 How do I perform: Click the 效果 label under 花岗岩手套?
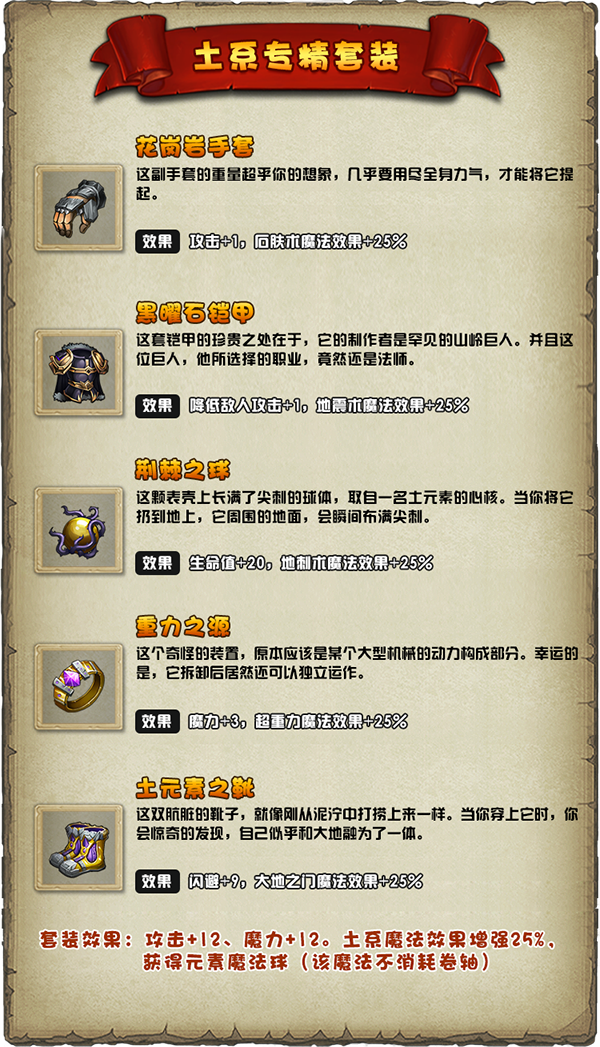point(158,241)
